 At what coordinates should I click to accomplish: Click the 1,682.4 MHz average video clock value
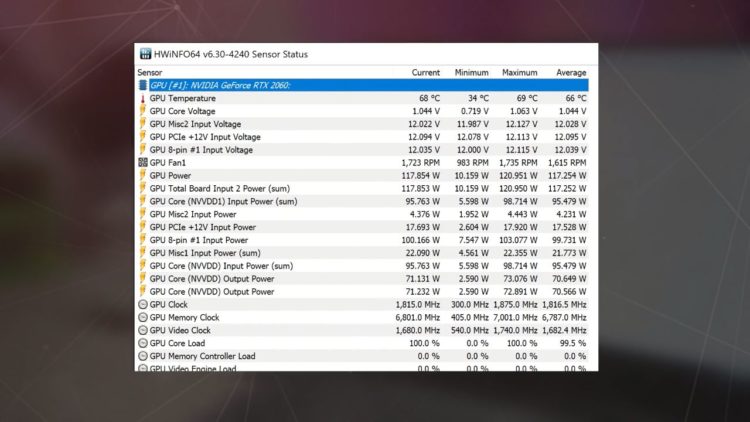pos(564,330)
